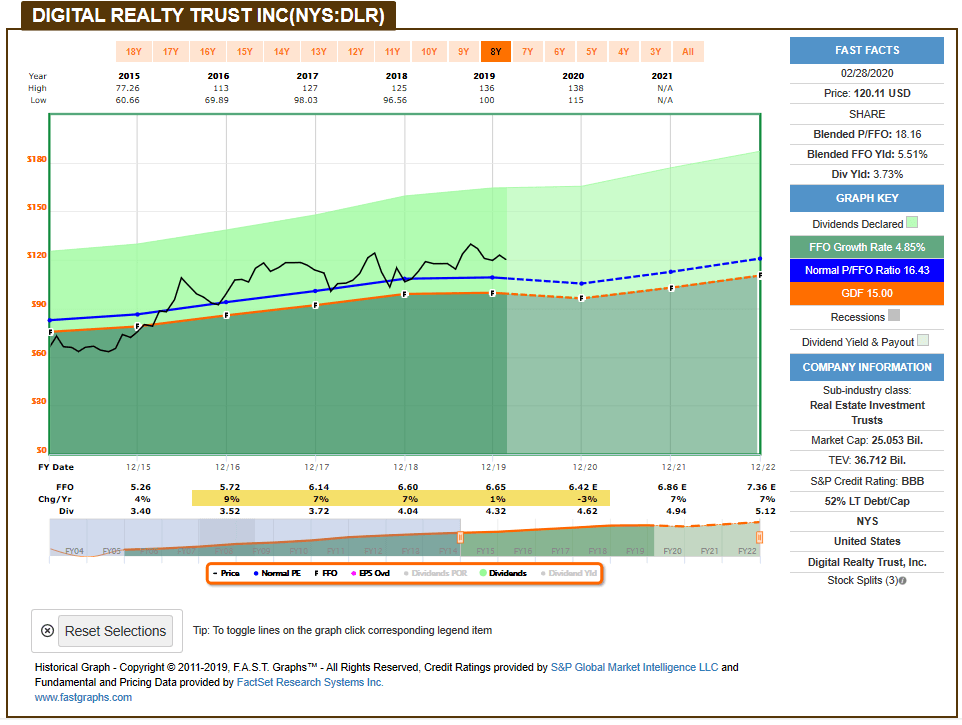Select the 6Y time range tab

[560, 52]
